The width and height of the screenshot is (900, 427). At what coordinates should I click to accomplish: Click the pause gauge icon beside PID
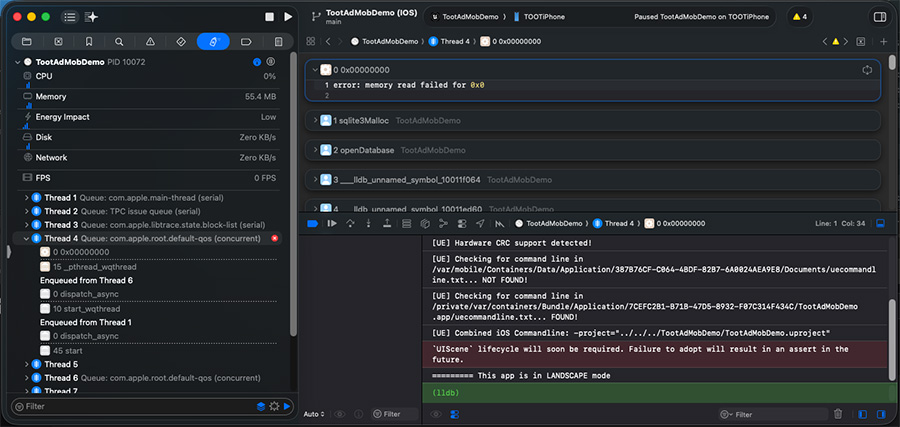tap(271, 62)
